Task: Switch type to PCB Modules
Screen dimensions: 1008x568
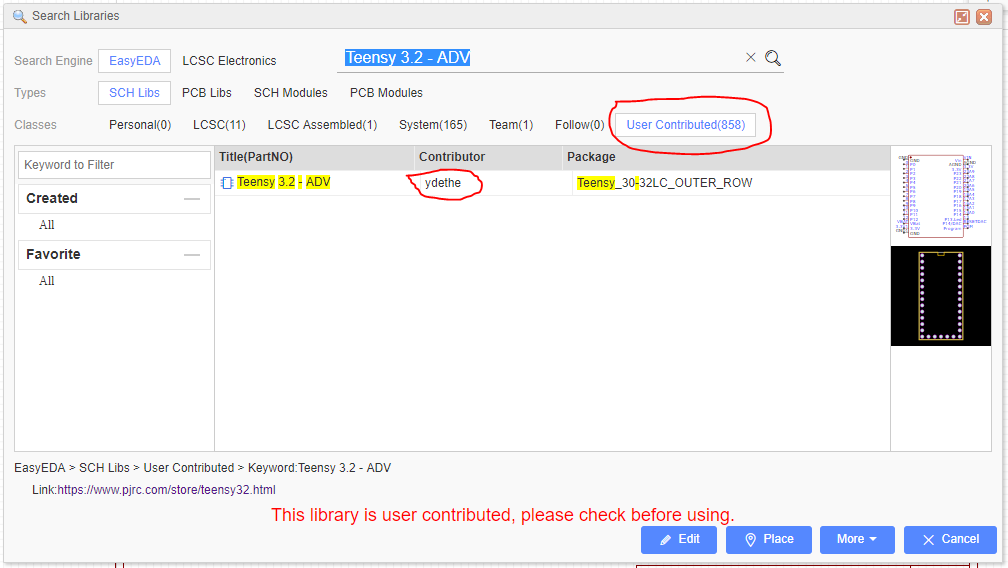Action: click(x=386, y=93)
